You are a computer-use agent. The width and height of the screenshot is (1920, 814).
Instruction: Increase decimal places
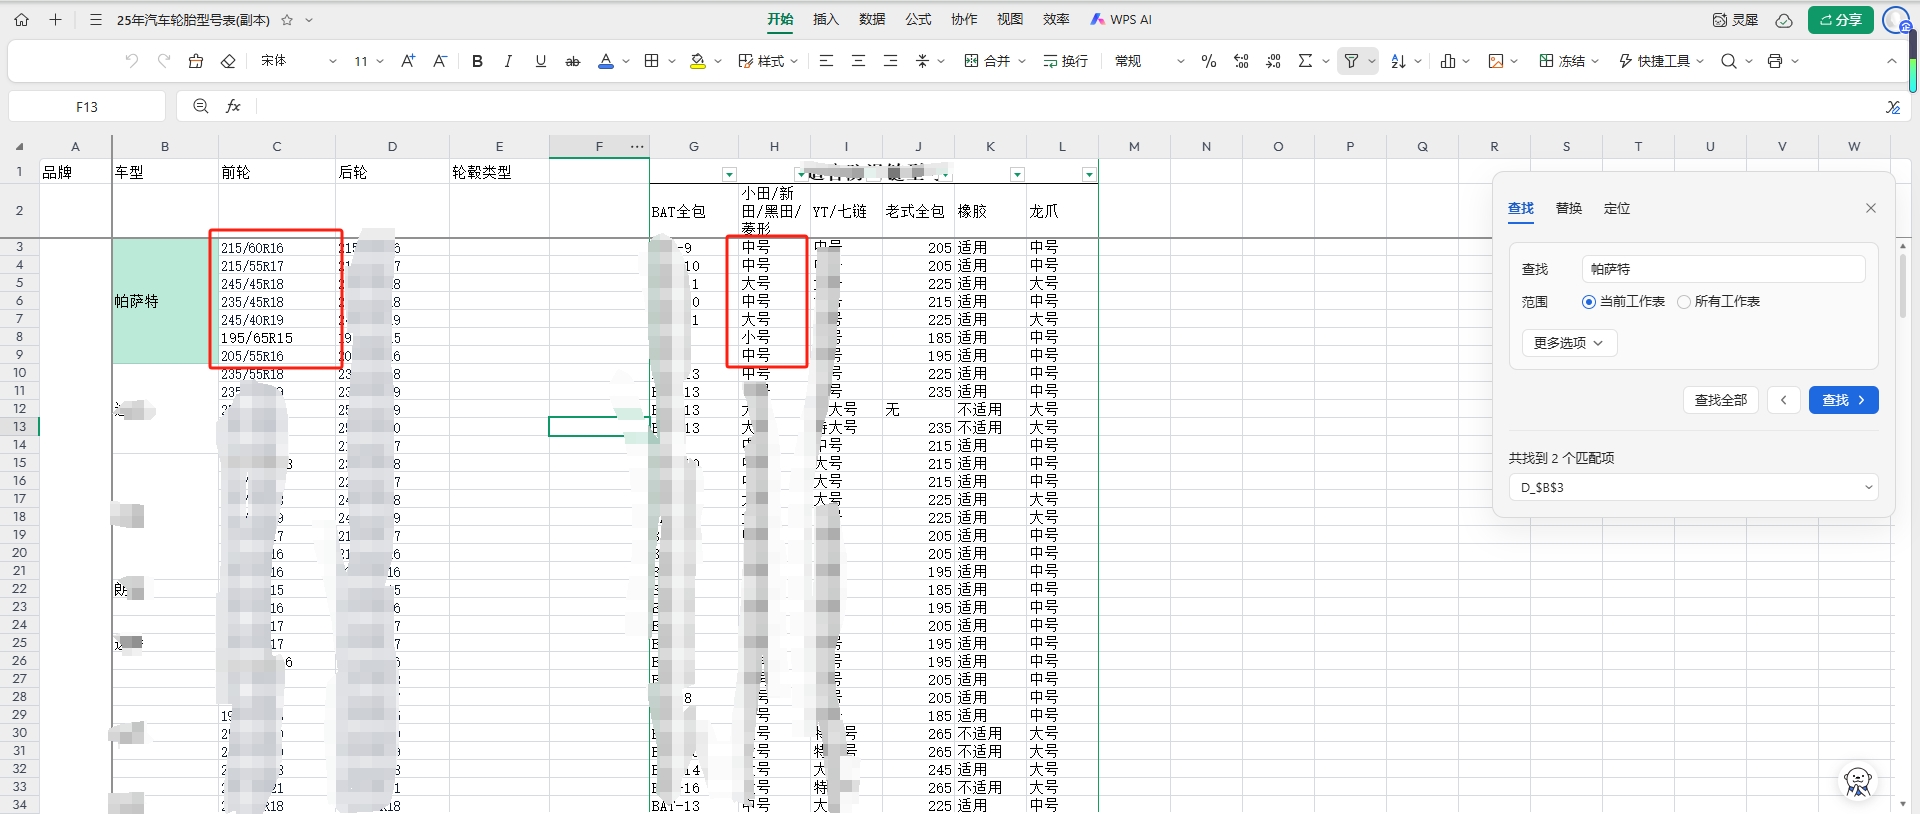click(1241, 61)
